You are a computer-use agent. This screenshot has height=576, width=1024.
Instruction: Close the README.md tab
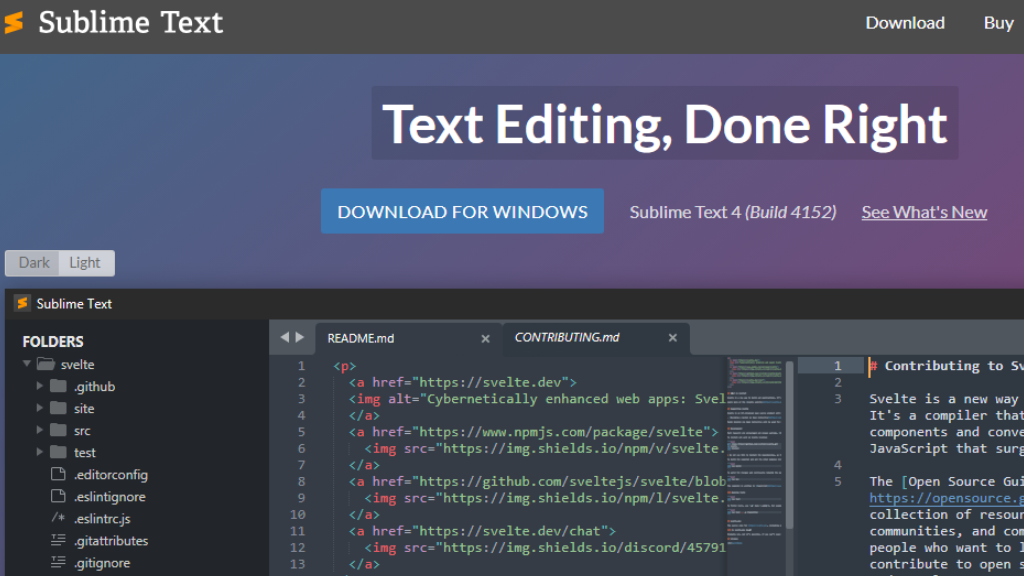[485, 338]
